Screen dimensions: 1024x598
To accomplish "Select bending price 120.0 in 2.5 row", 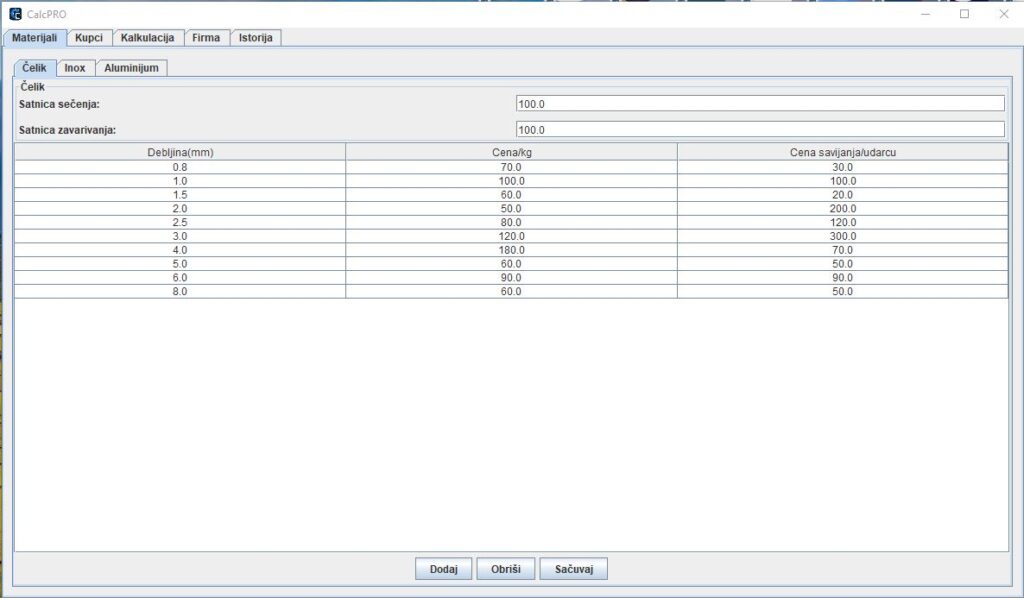I will click(843, 223).
